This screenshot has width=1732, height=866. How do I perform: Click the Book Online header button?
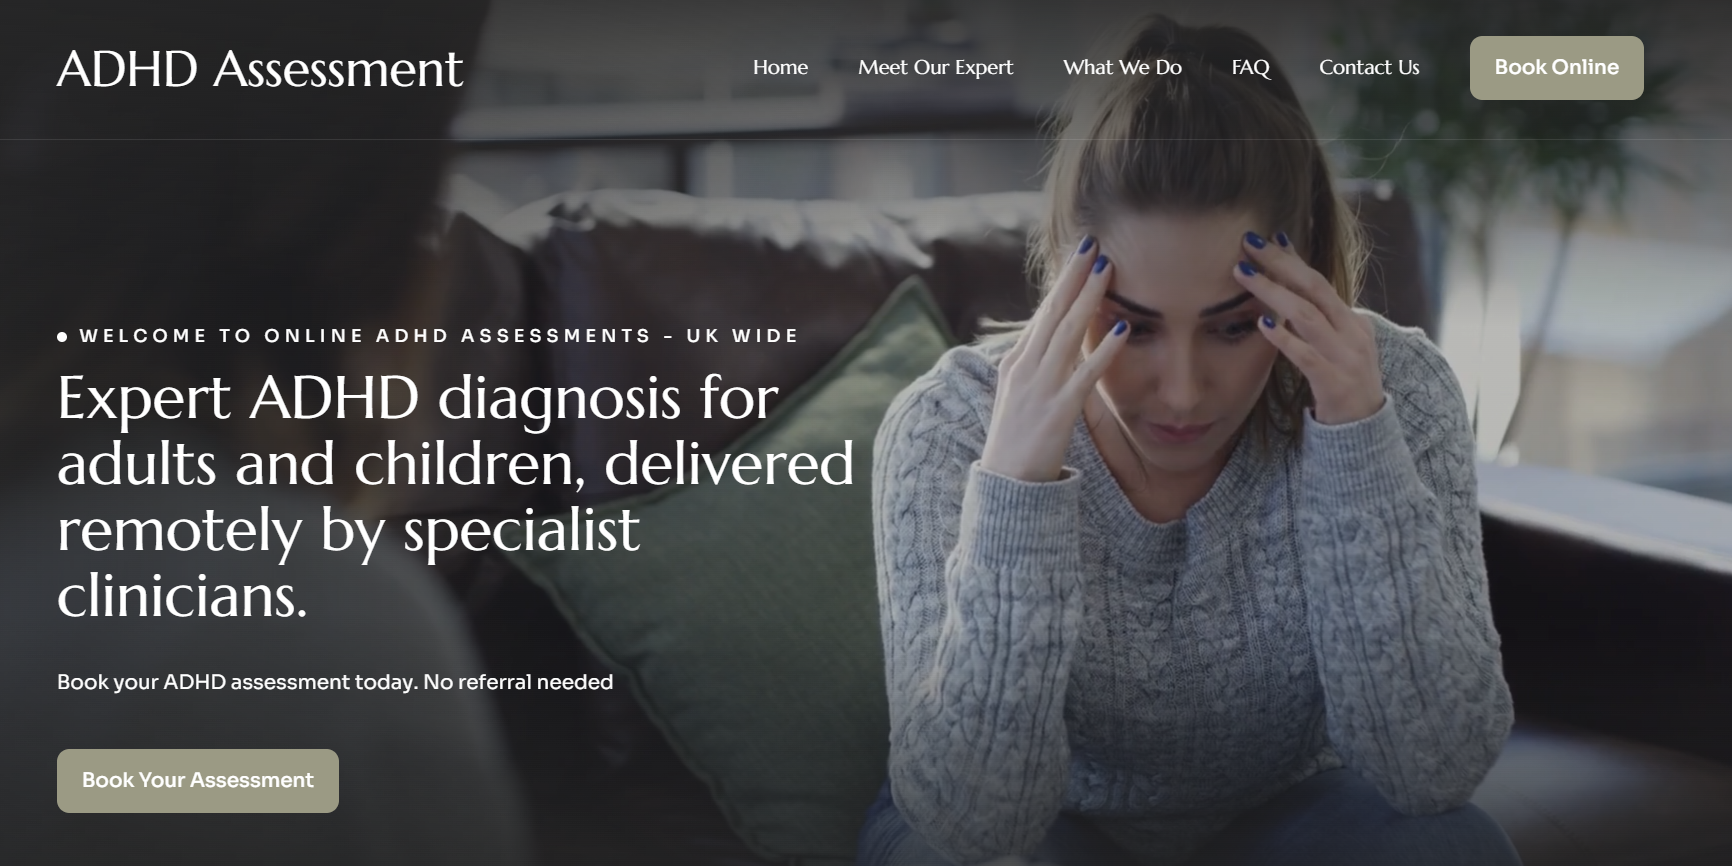click(x=1556, y=68)
